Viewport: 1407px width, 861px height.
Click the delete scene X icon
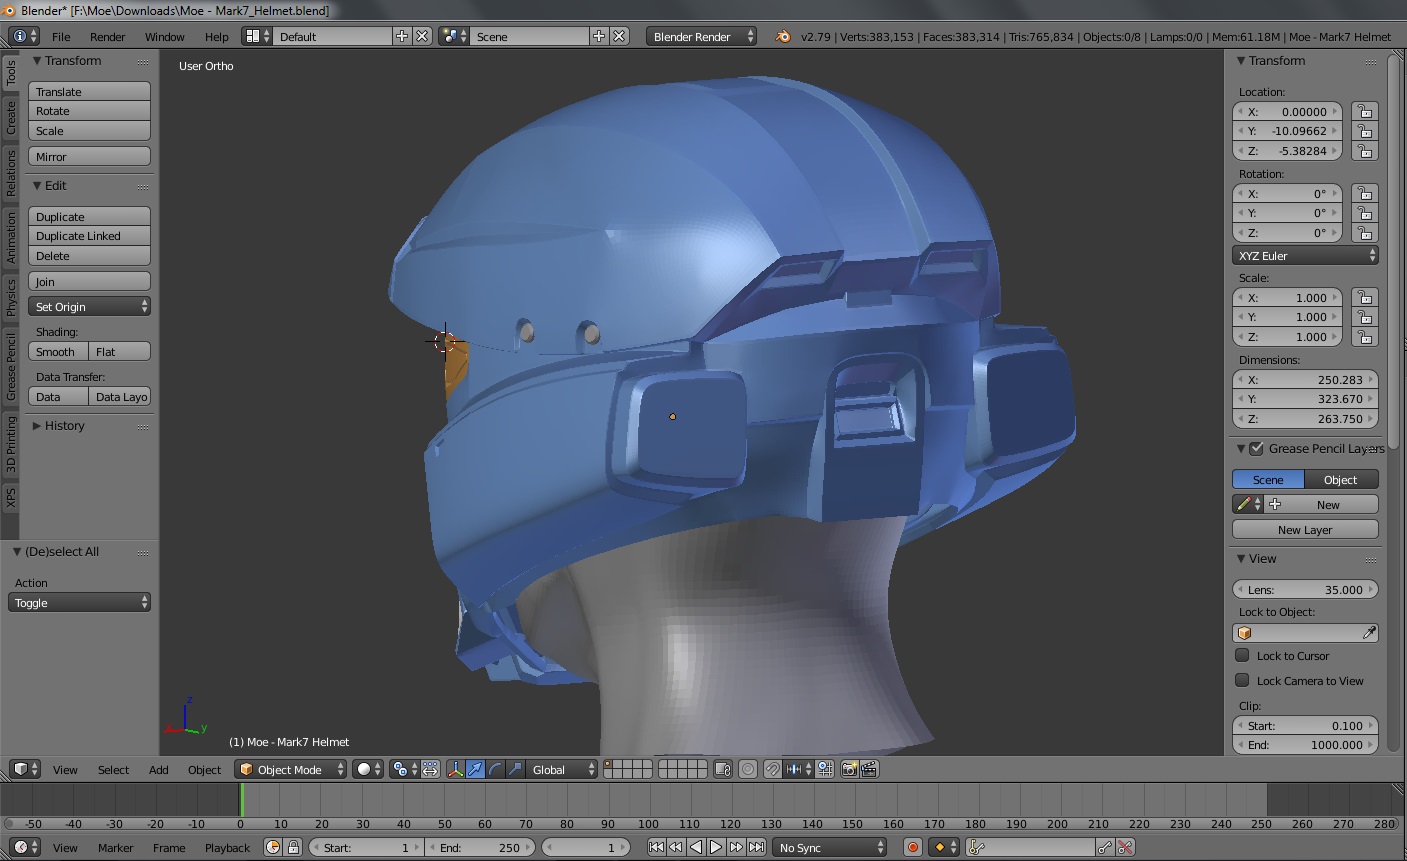(619, 36)
